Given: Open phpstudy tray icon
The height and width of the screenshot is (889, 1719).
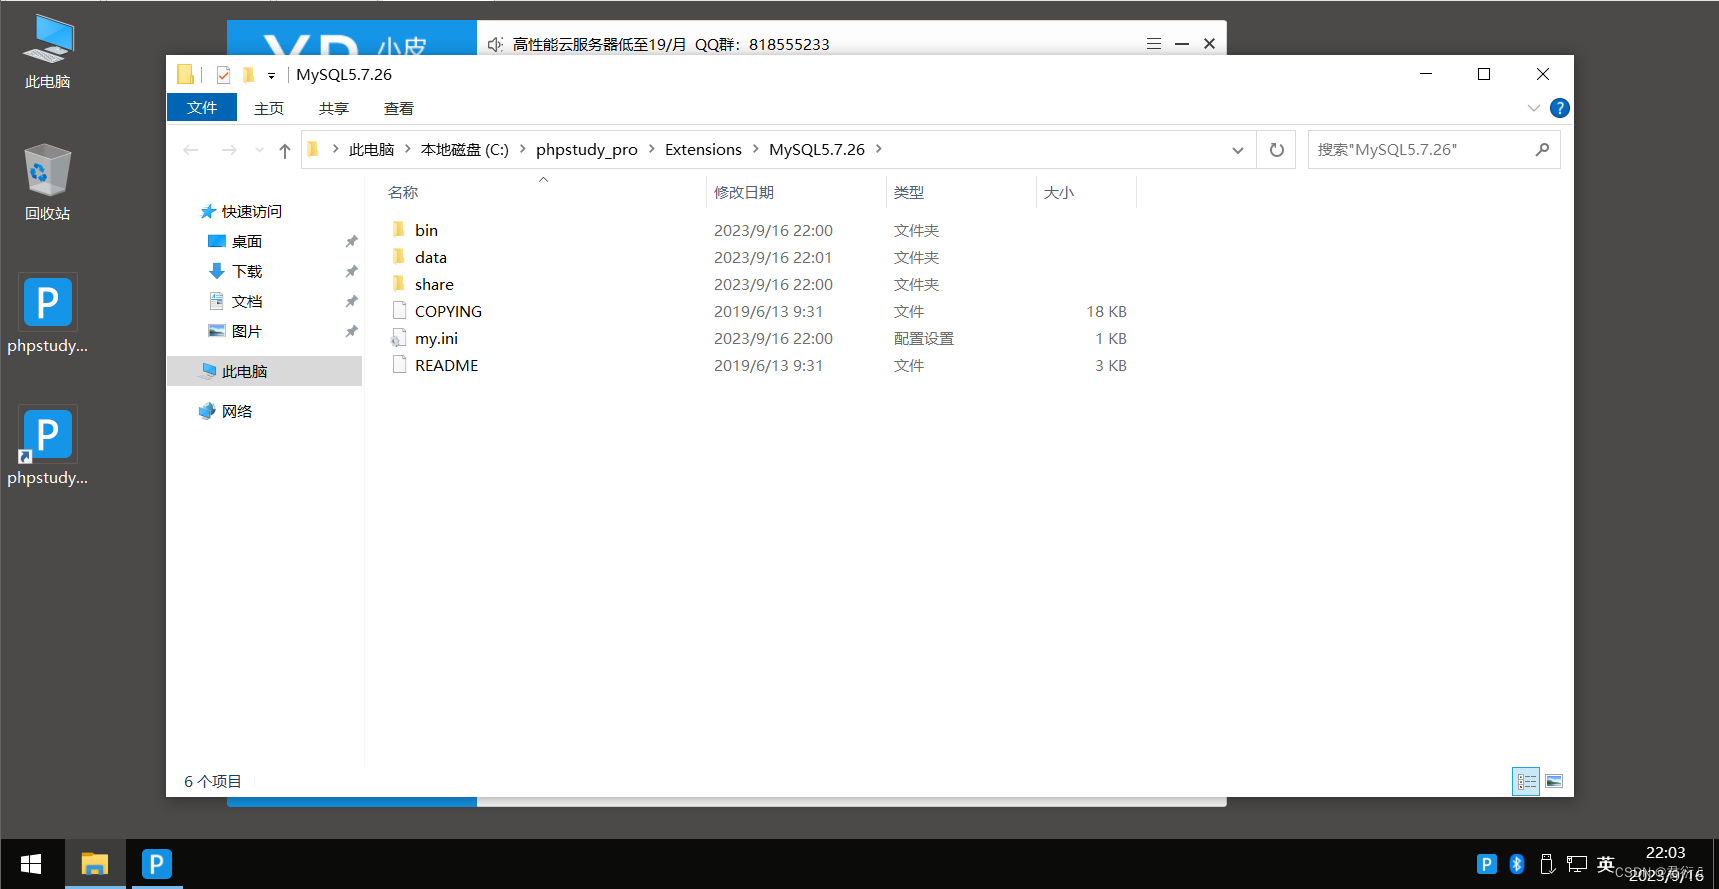Looking at the screenshot, I should point(1486,864).
